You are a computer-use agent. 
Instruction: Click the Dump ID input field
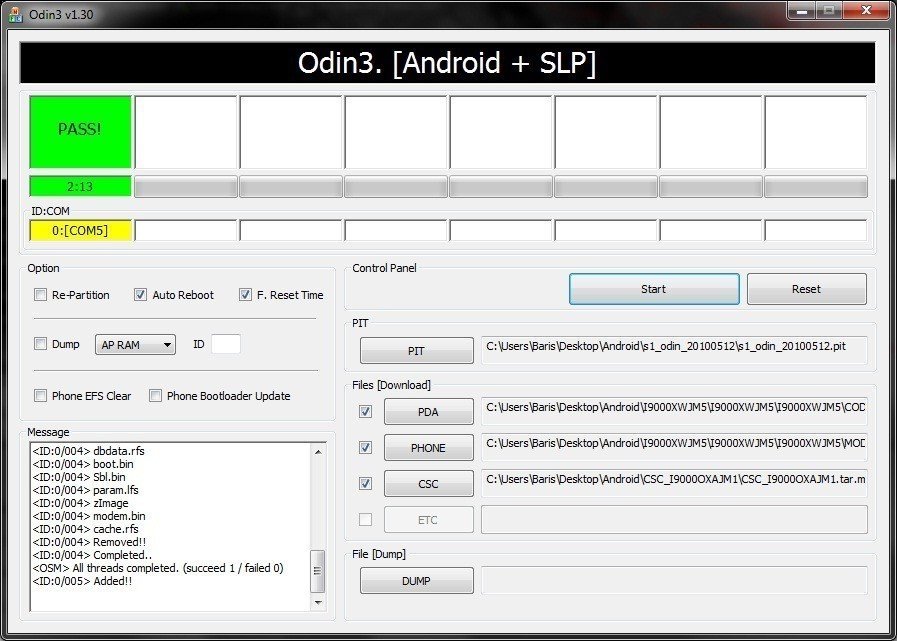point(225,345)
